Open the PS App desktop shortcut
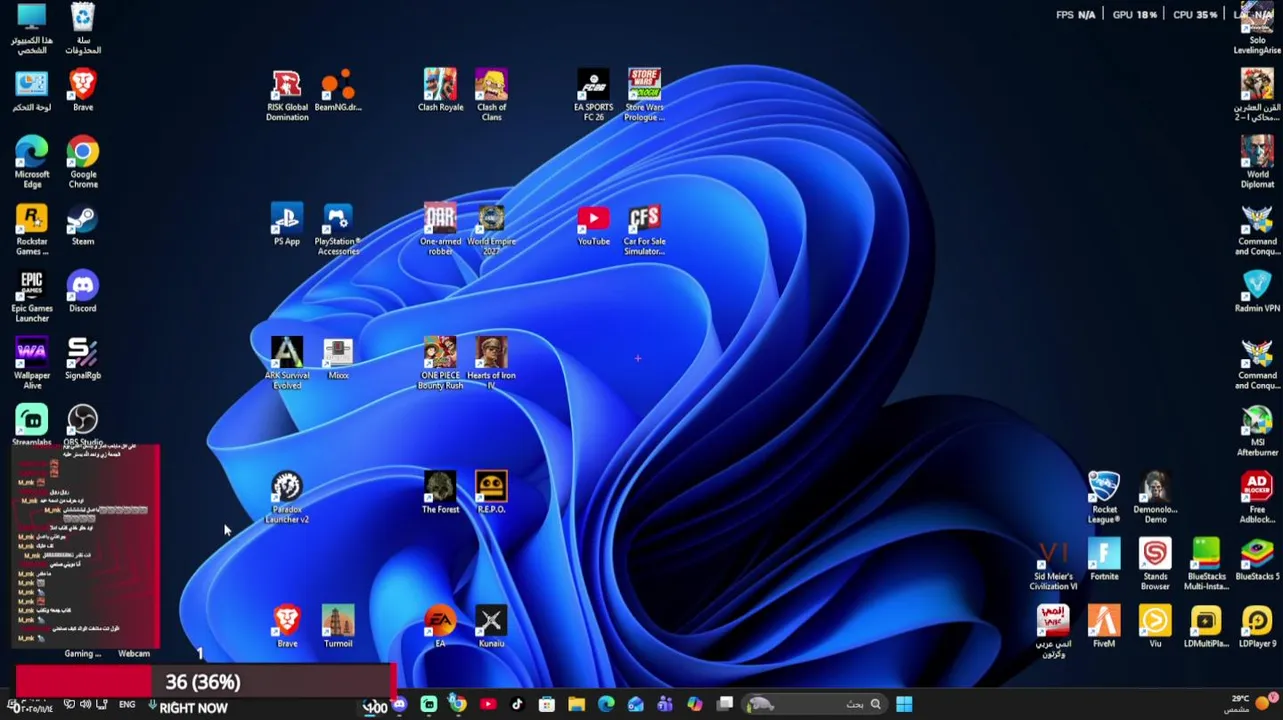 [287, 225]
